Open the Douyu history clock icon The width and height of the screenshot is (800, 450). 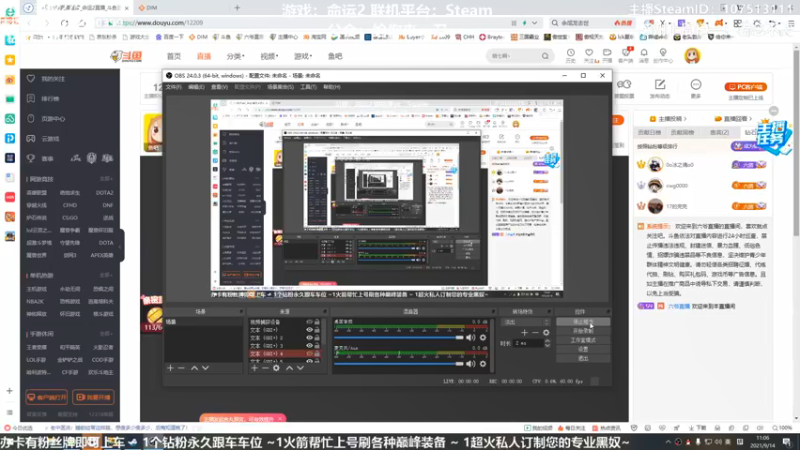tap(570, 55)
